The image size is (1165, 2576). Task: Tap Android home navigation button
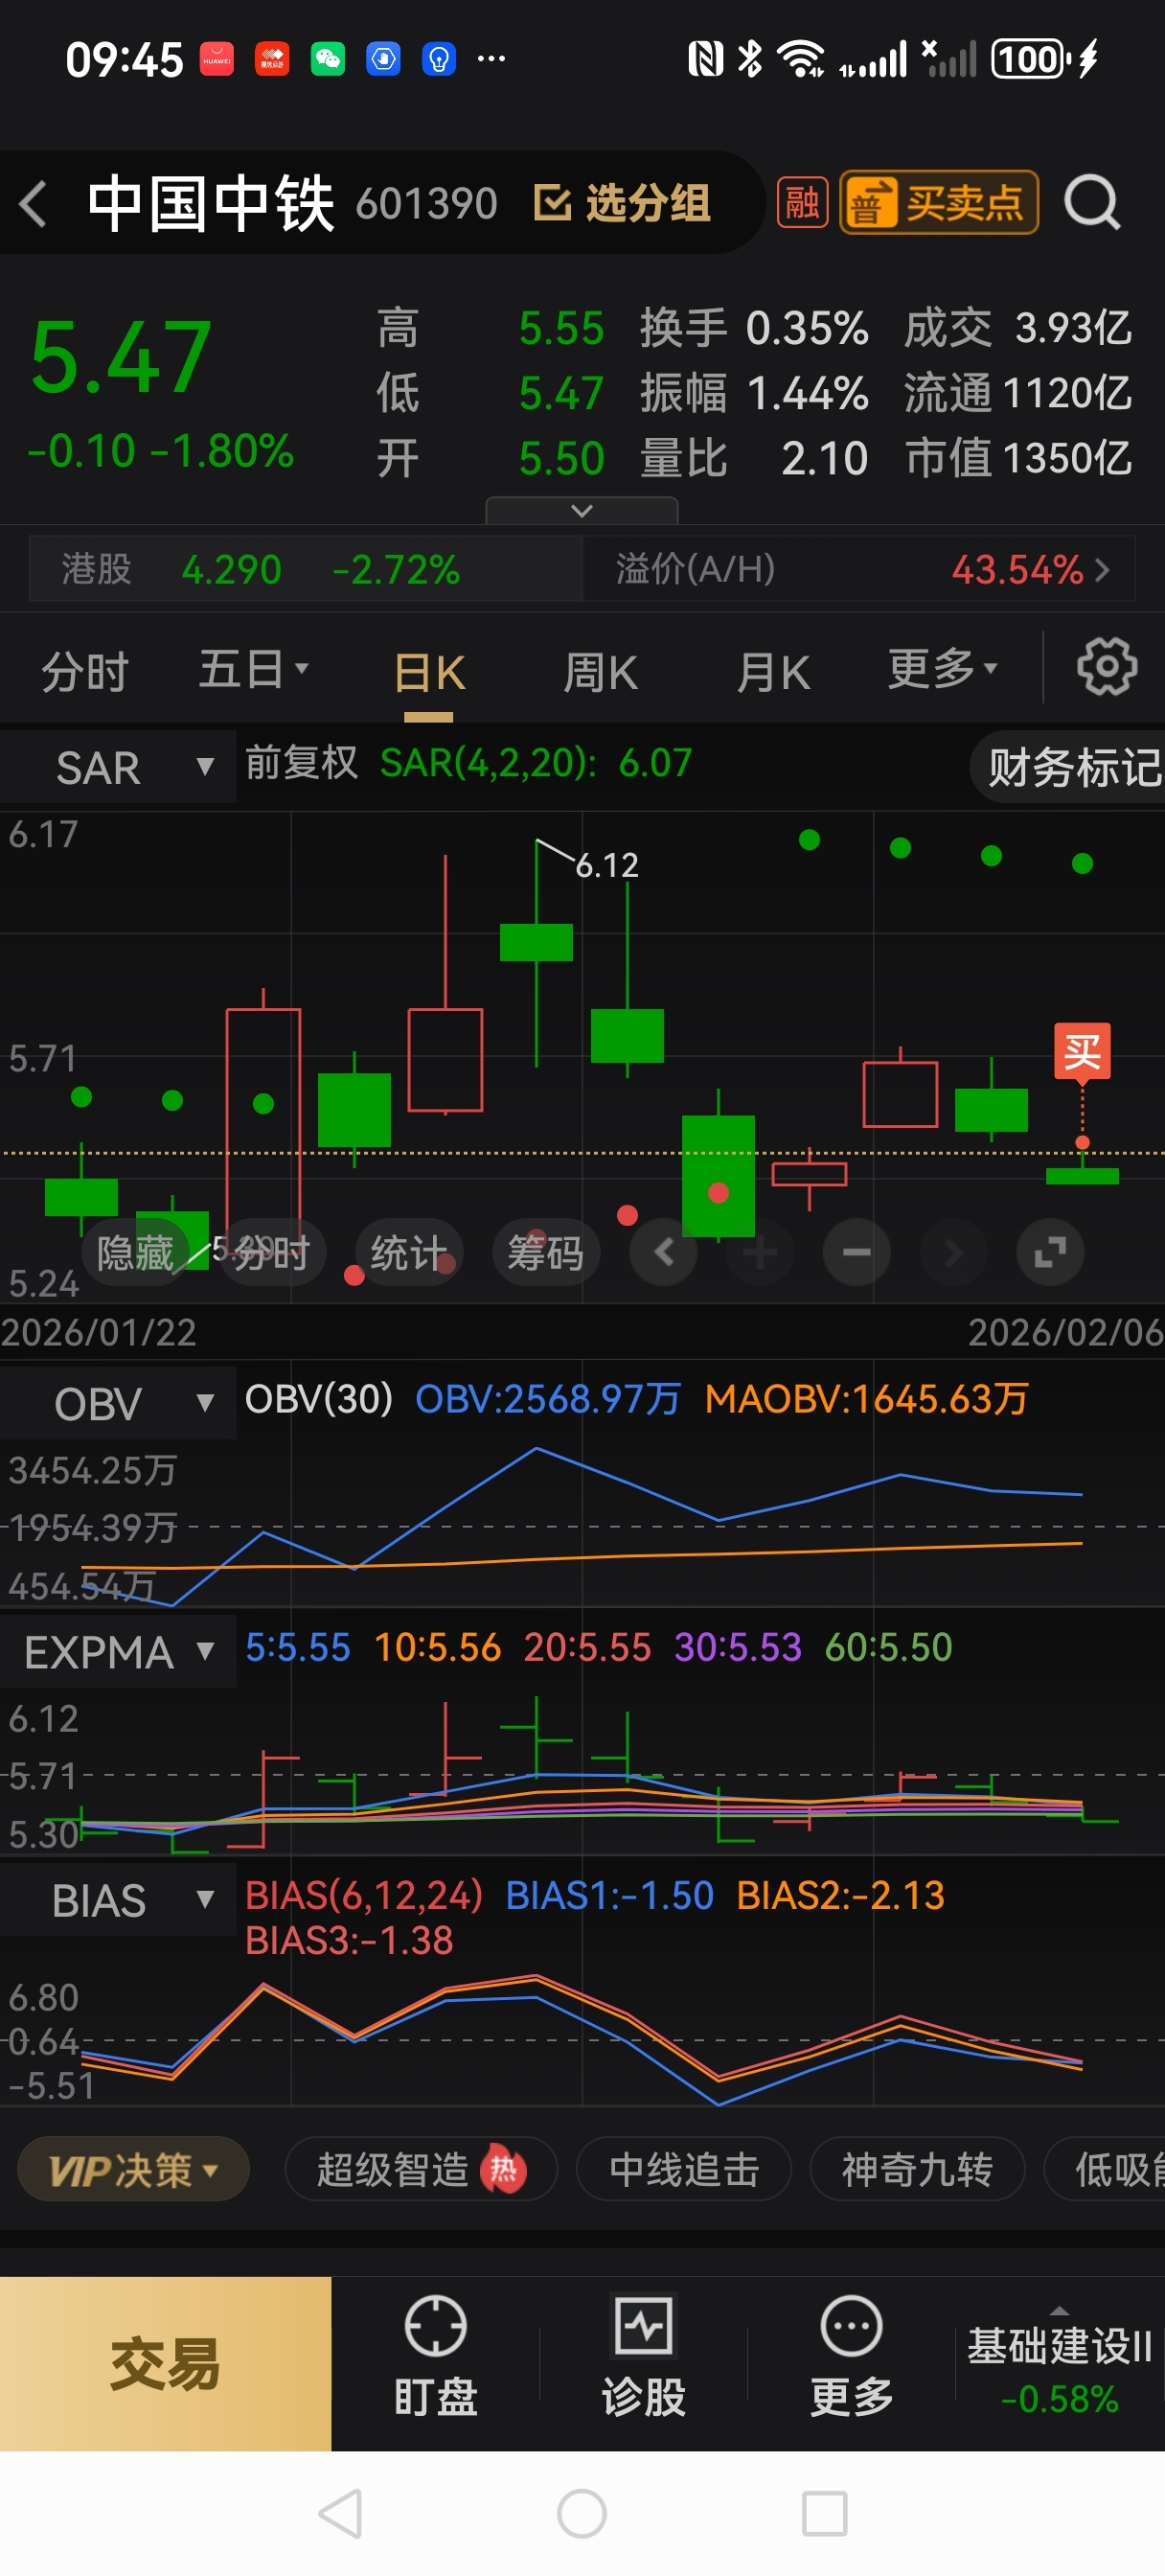coord(582,2514)
